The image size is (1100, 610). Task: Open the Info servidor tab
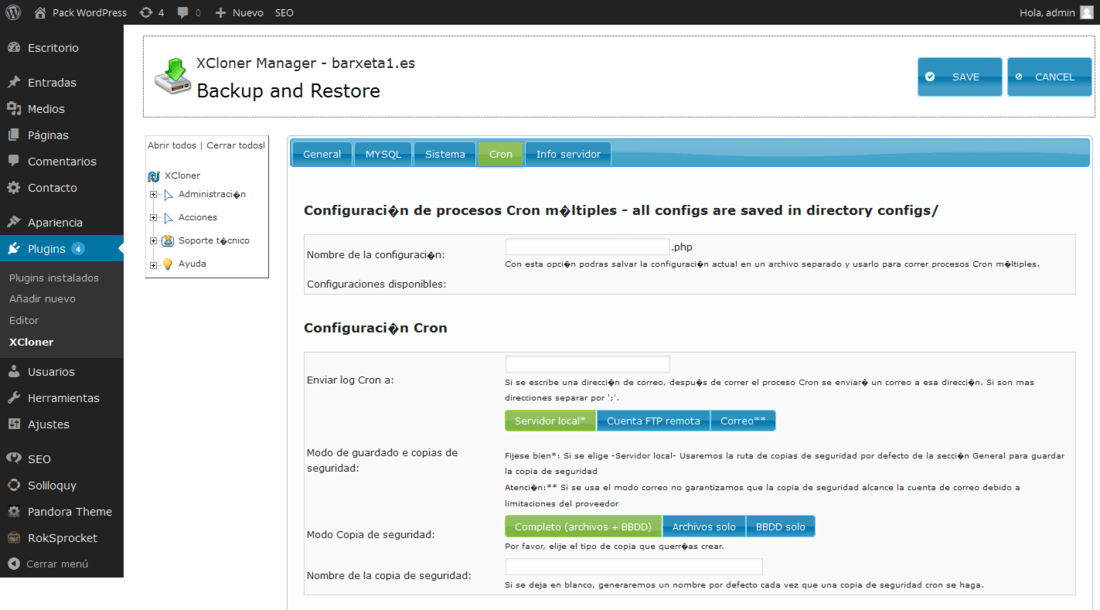(x=568, y=154)
